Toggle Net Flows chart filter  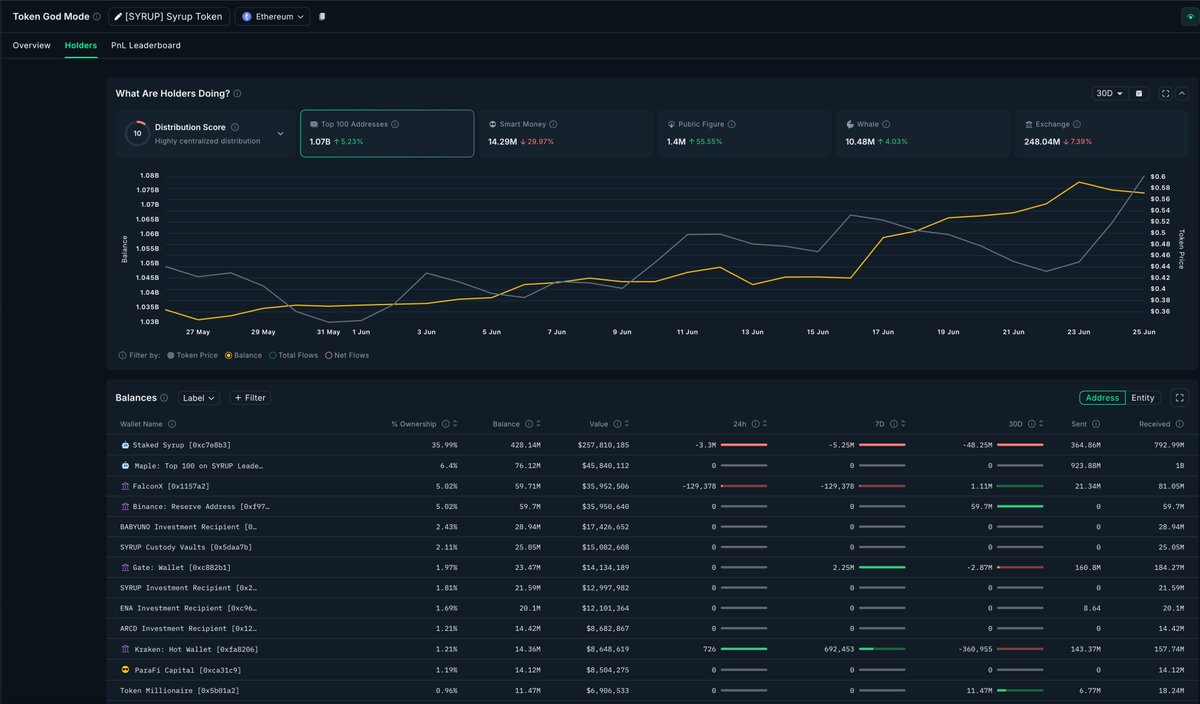(x=346, y=355)
